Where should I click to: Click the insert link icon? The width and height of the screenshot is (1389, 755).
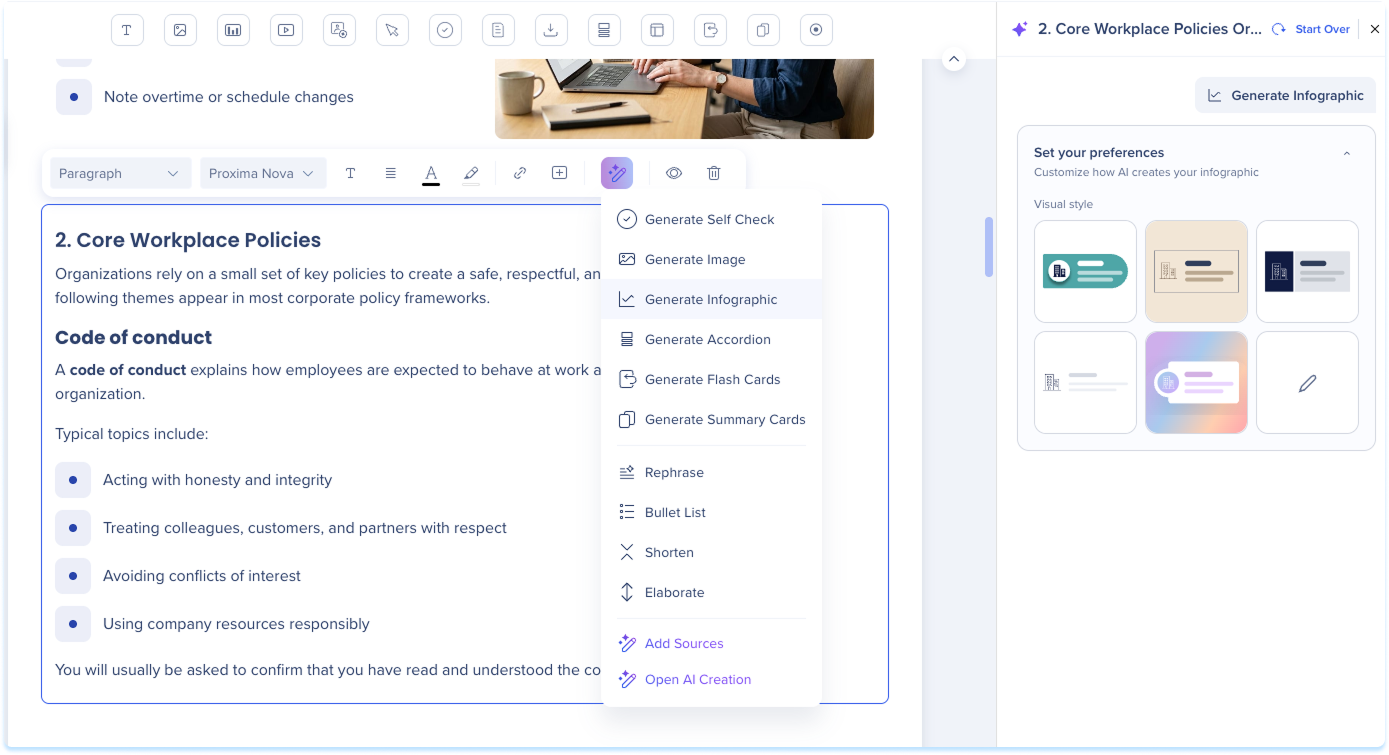pyautogui.click(x=520, y=173)
